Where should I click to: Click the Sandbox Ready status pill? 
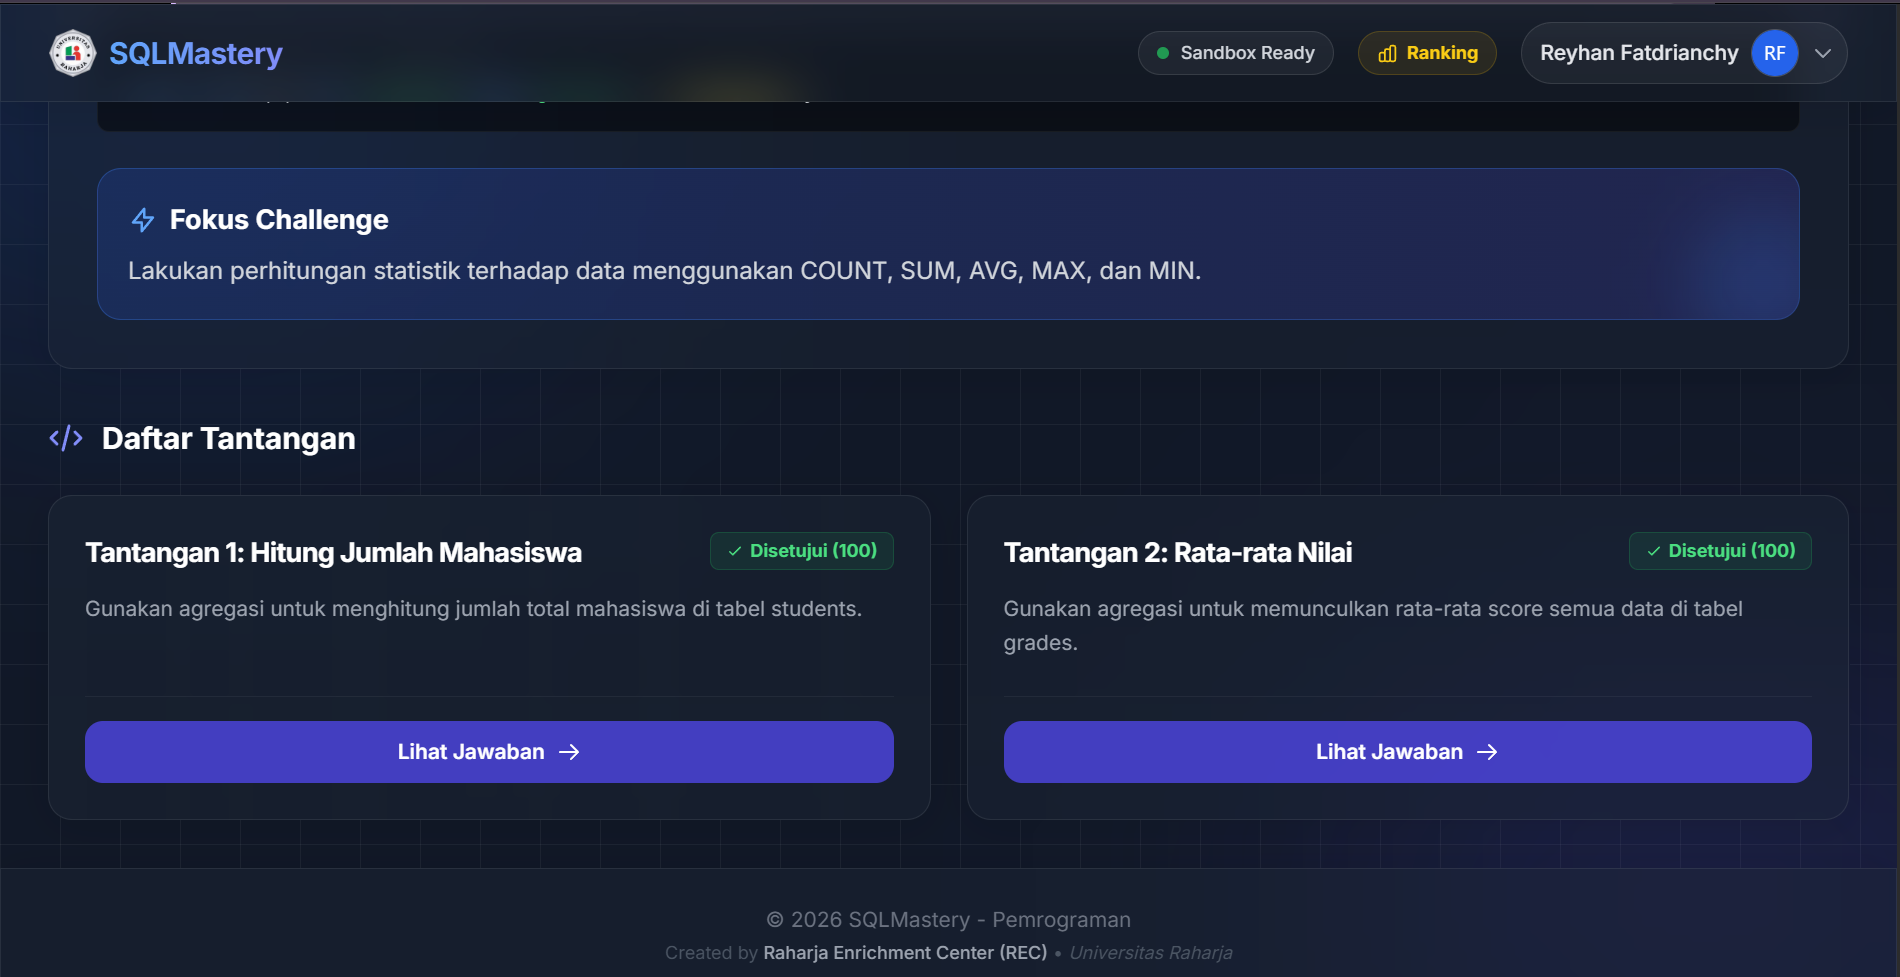pos(1235,53)
